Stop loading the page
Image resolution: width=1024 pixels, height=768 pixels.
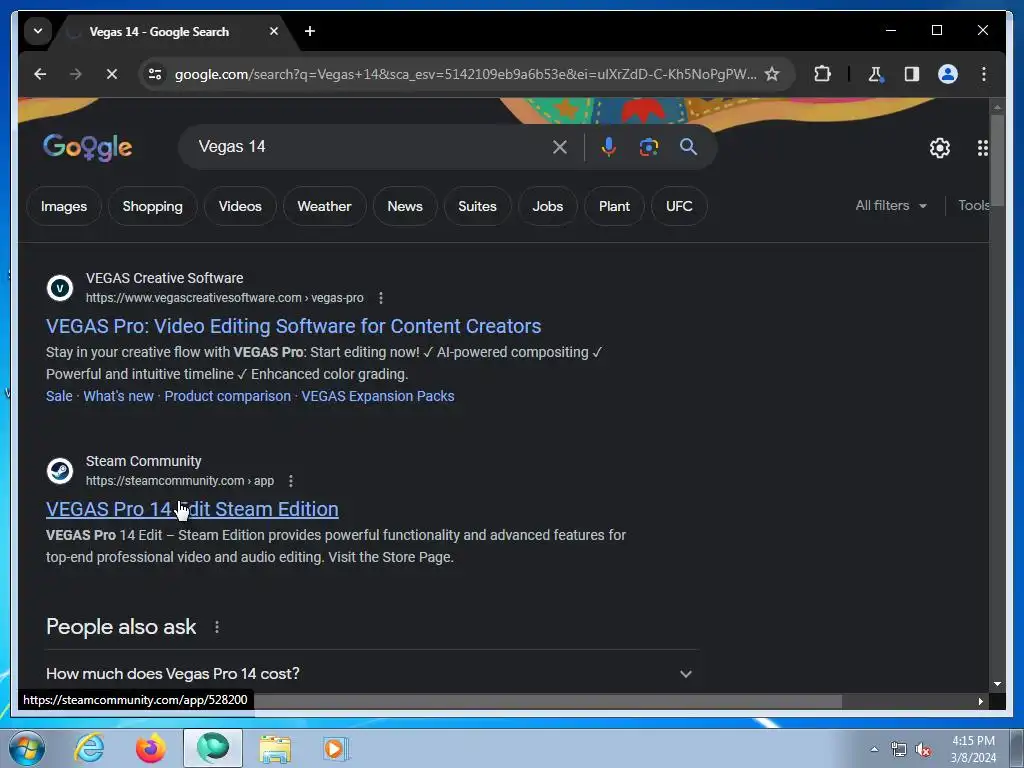coord(112,74)
